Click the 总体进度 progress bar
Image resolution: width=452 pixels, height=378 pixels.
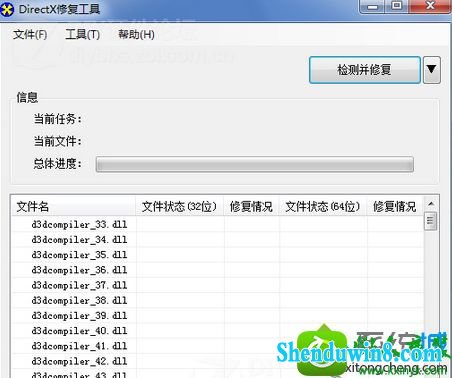pos(255,164)
